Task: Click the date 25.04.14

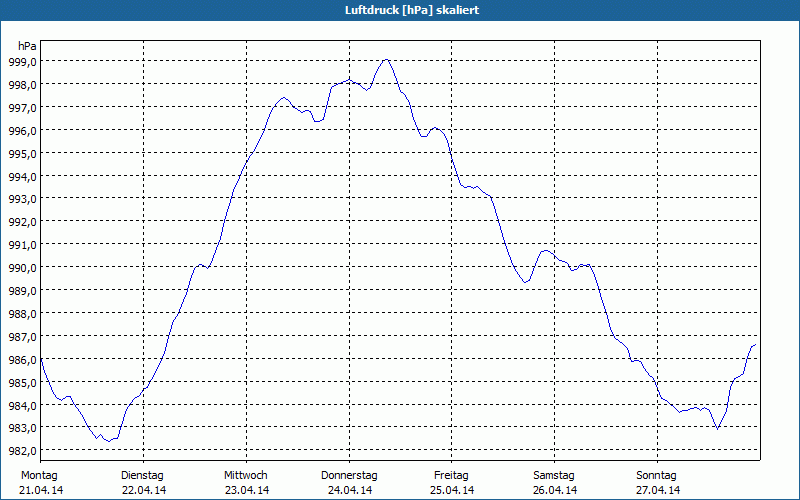Action: [x=452, y=490]
